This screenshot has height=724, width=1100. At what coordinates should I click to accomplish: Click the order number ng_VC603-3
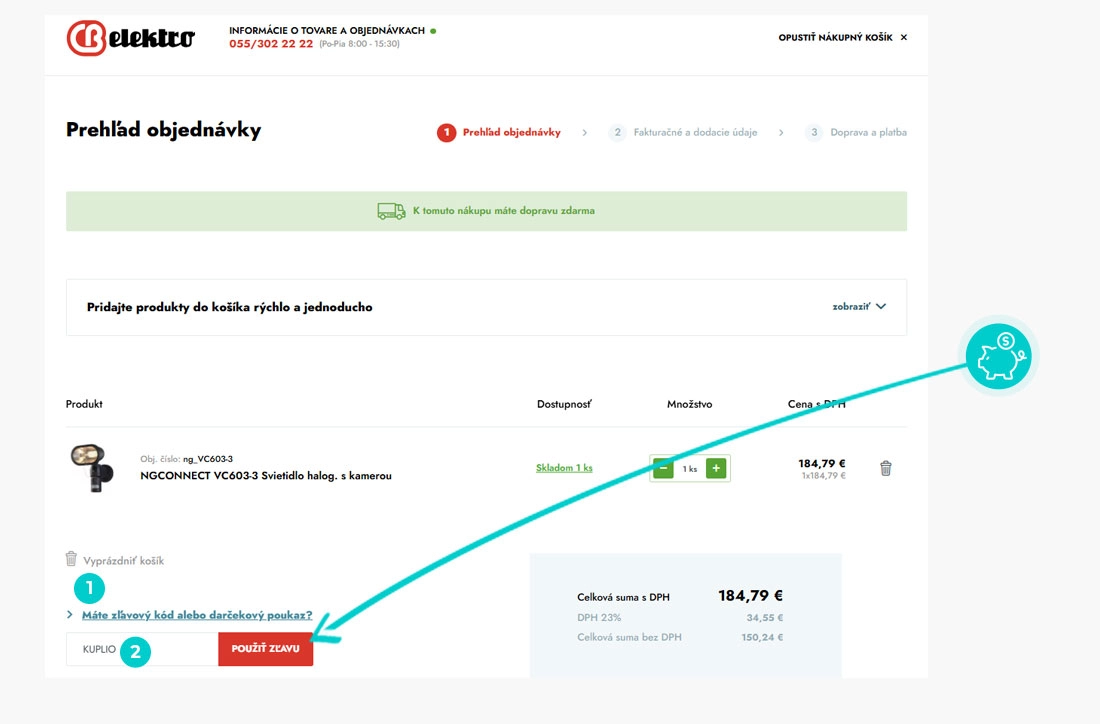[x=208, y=459]
